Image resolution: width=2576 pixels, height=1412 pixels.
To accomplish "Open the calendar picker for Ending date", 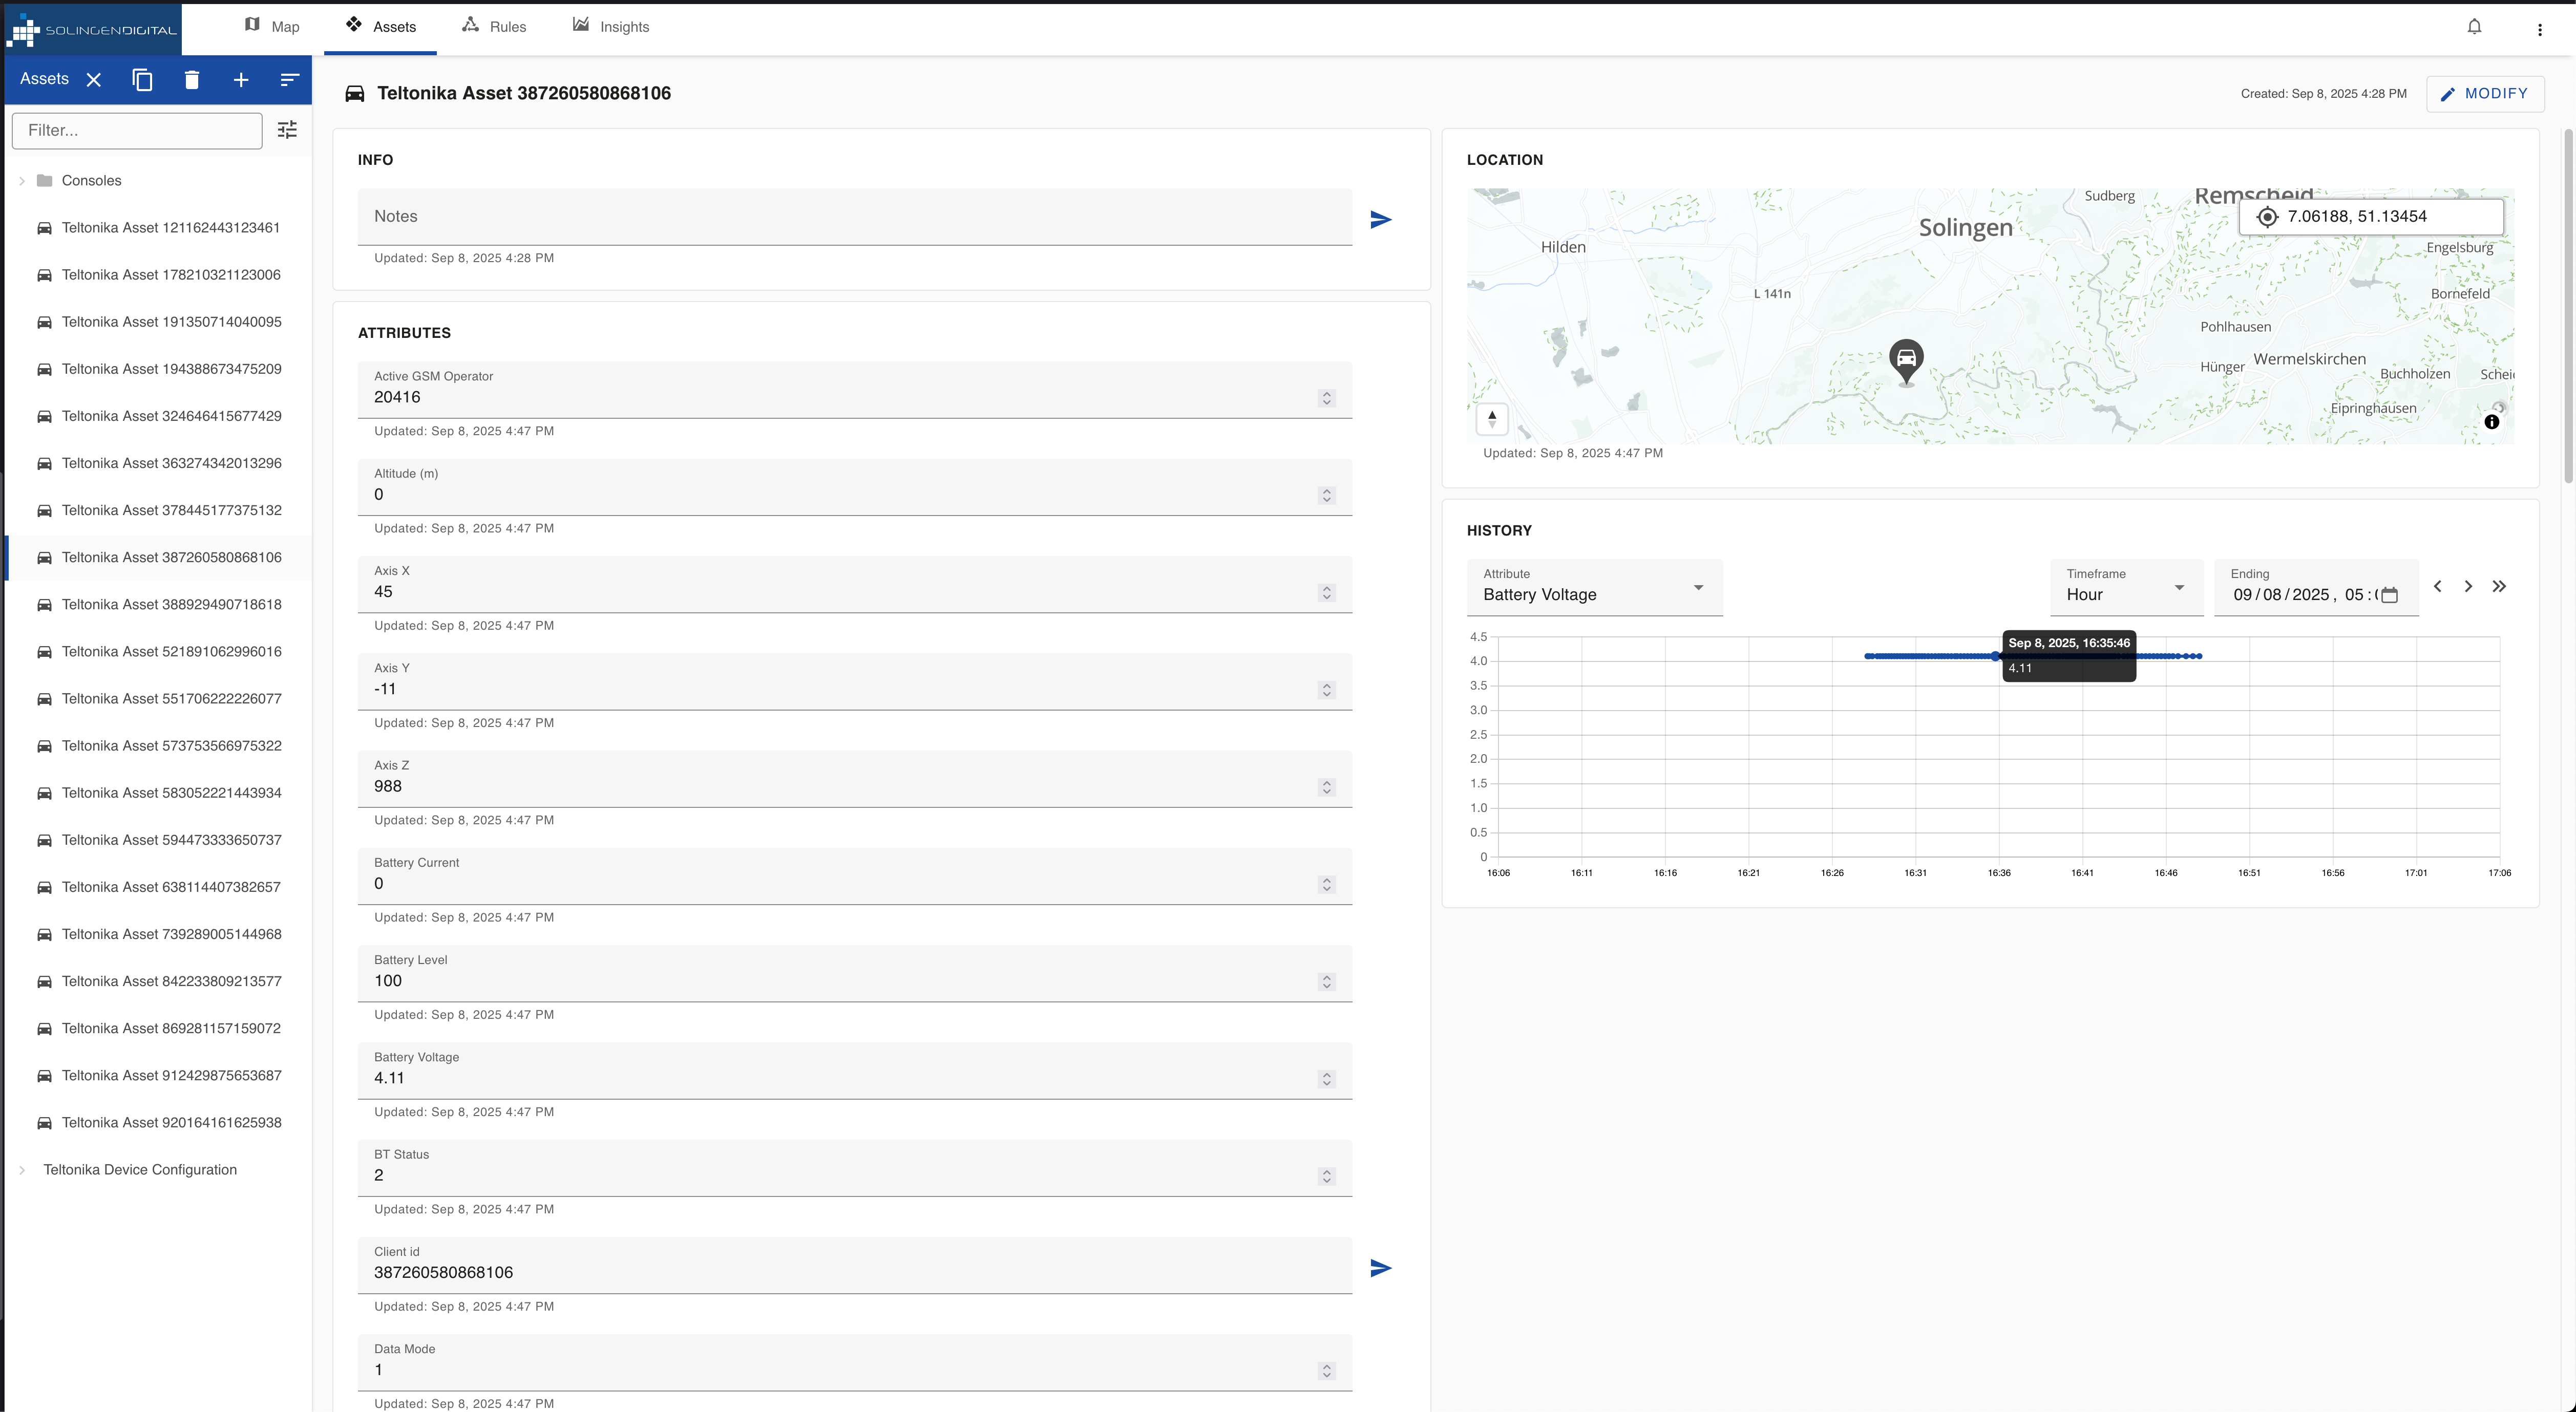I will pyautogui.click(x=2389, y=595).
